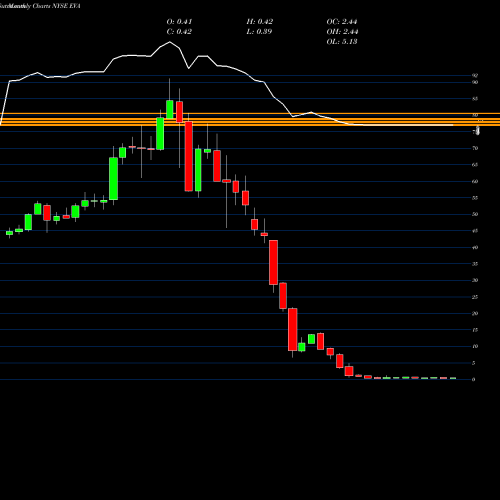Select the open value 'O: 0.41'

click(x=179, y=22)
